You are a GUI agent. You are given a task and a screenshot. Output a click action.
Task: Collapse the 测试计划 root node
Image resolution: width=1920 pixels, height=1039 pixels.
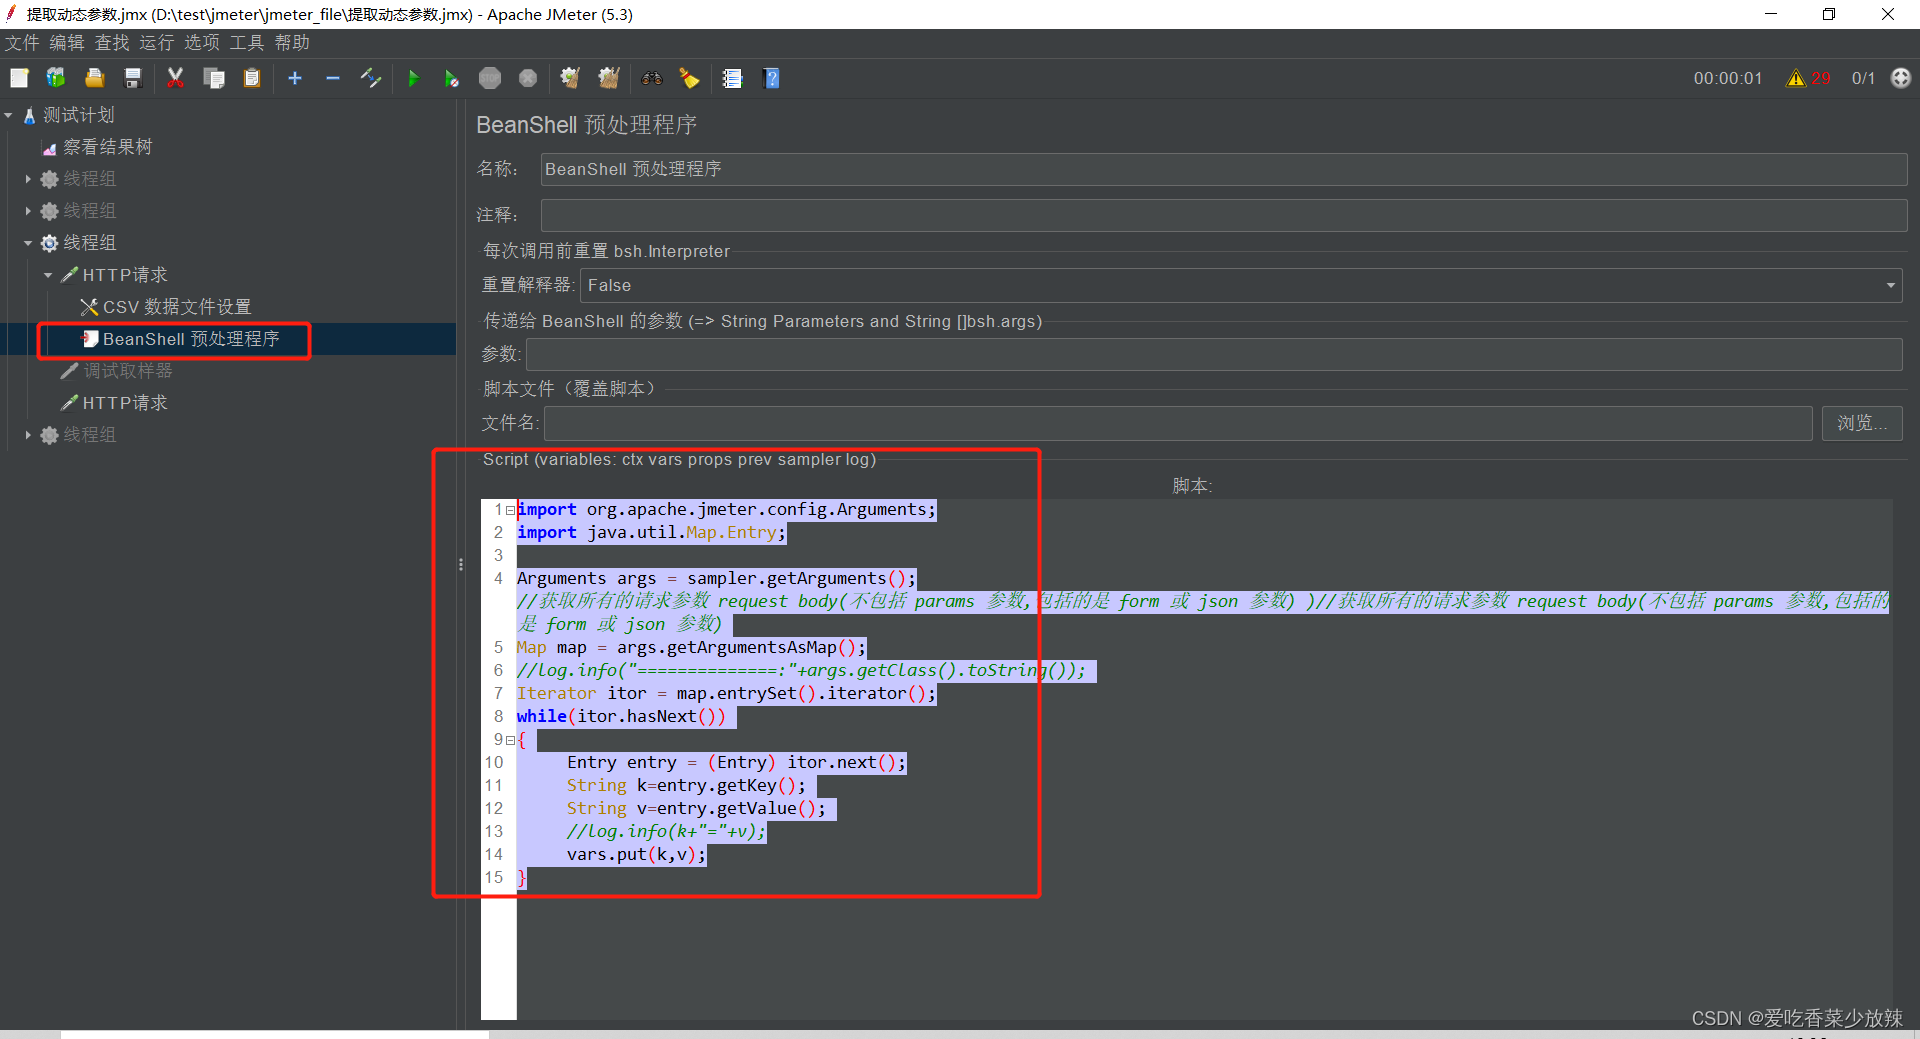tap(8, 115)
